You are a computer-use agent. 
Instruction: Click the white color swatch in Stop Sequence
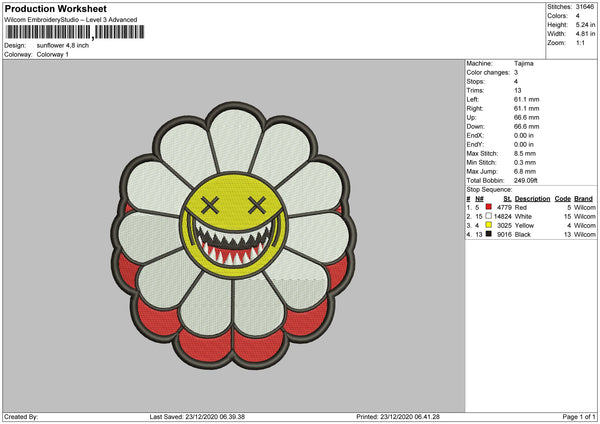(489, 216)
